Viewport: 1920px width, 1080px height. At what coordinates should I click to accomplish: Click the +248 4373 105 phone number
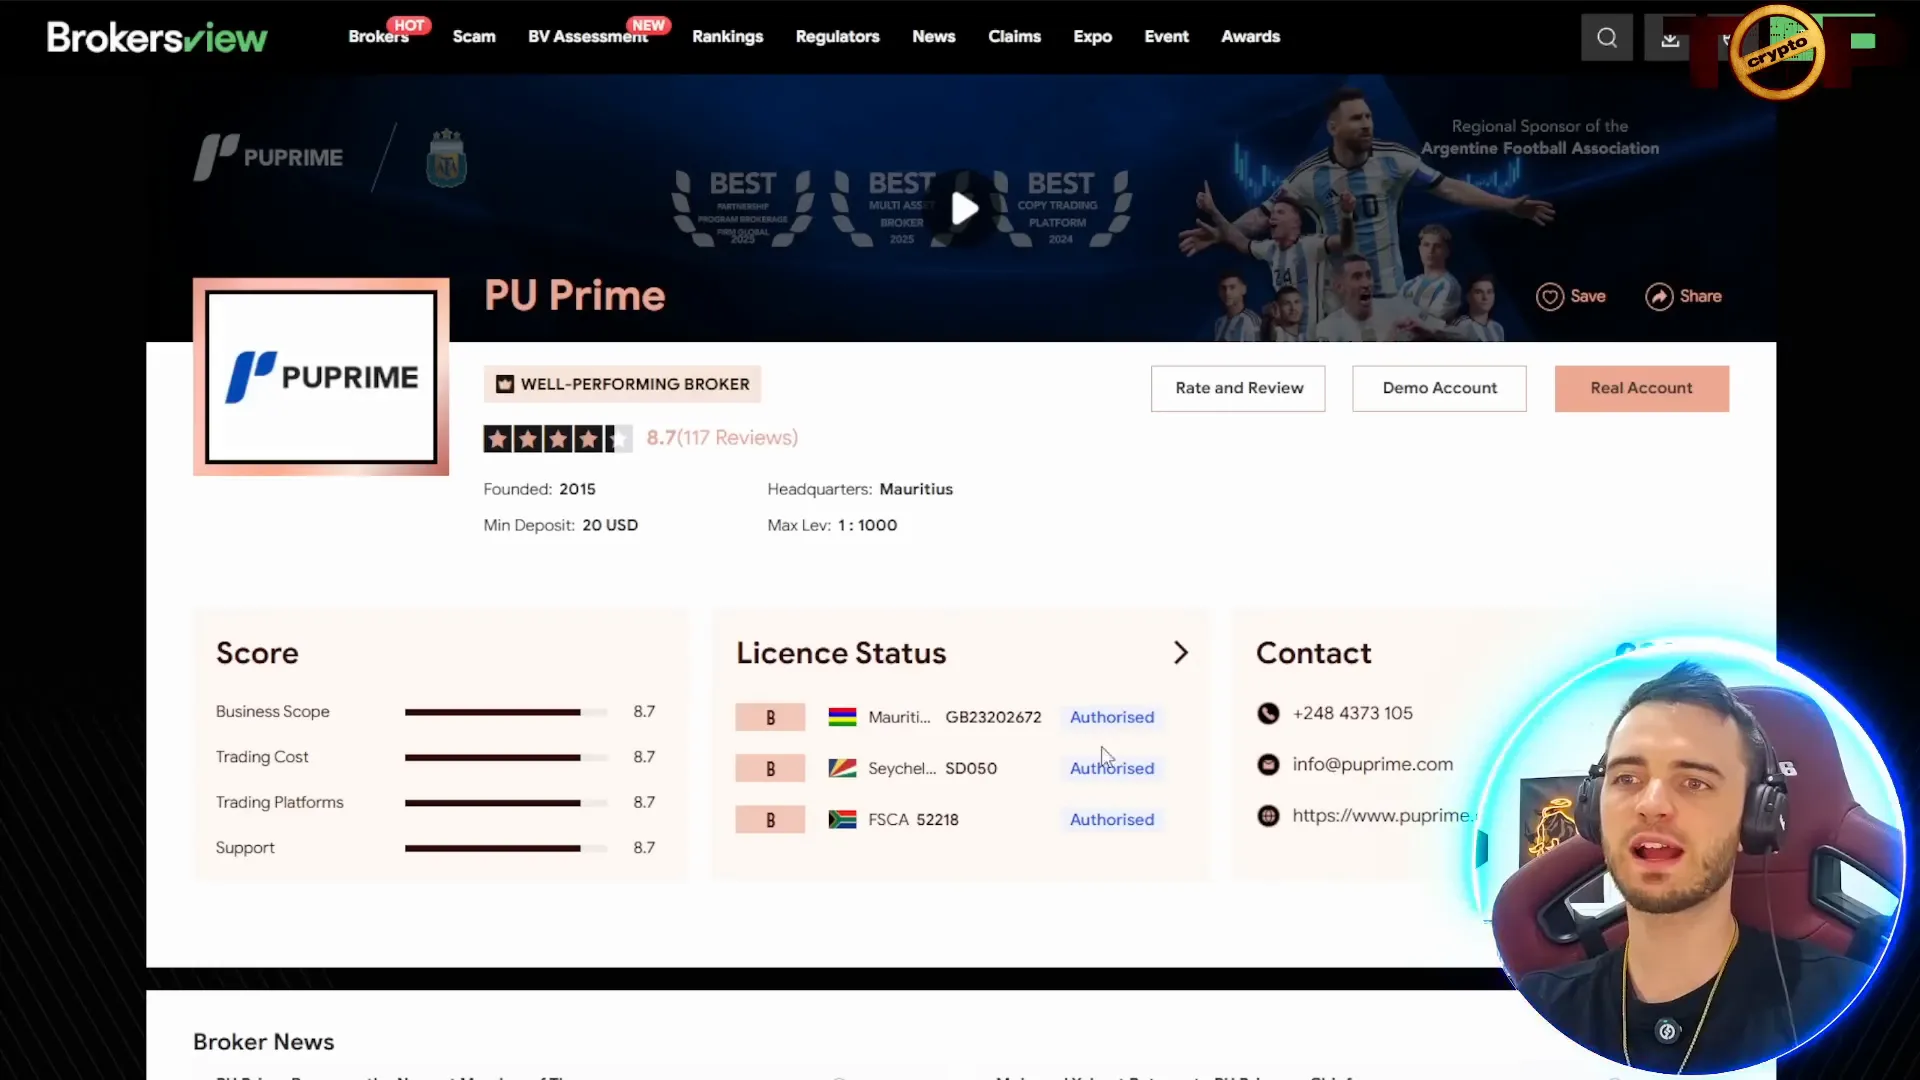[1353, 713]
